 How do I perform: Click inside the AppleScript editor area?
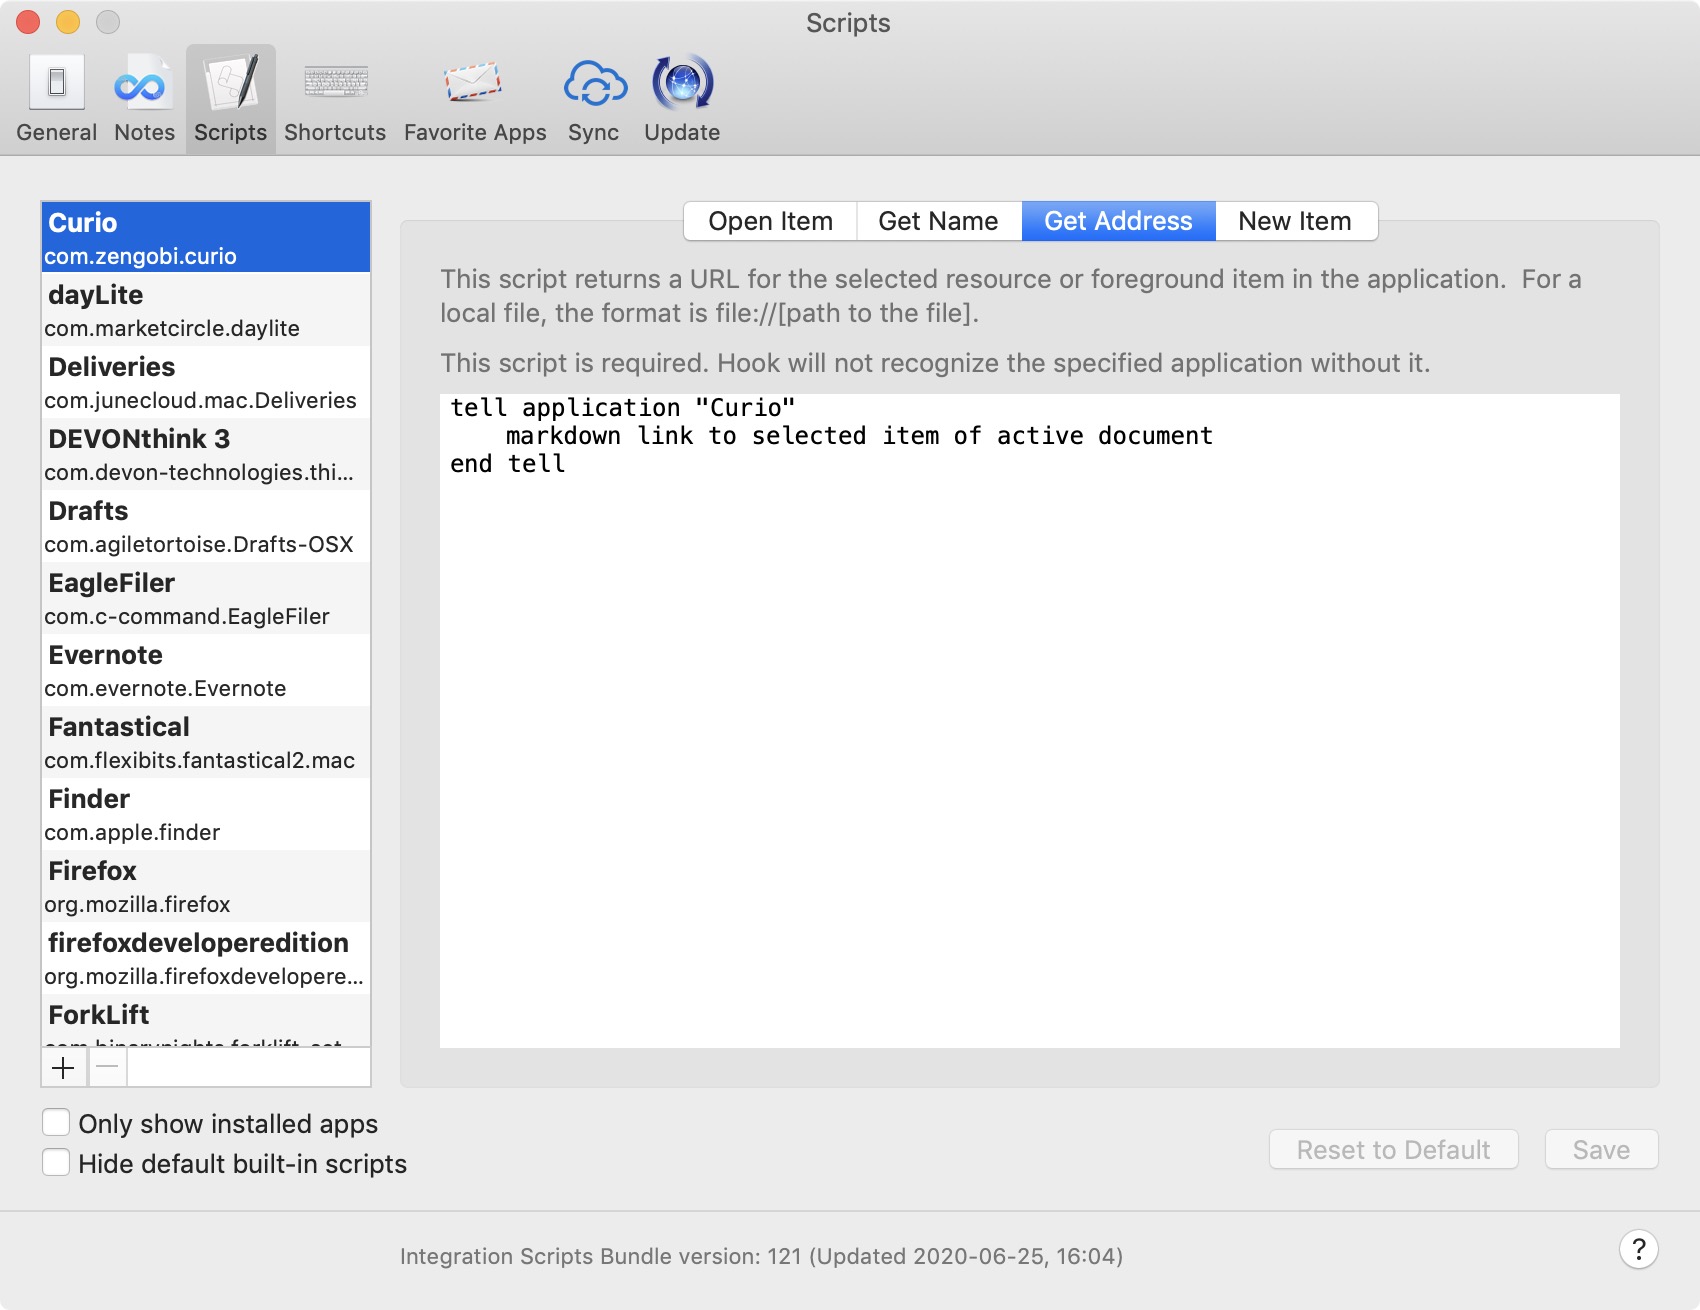coord(1029,720)
